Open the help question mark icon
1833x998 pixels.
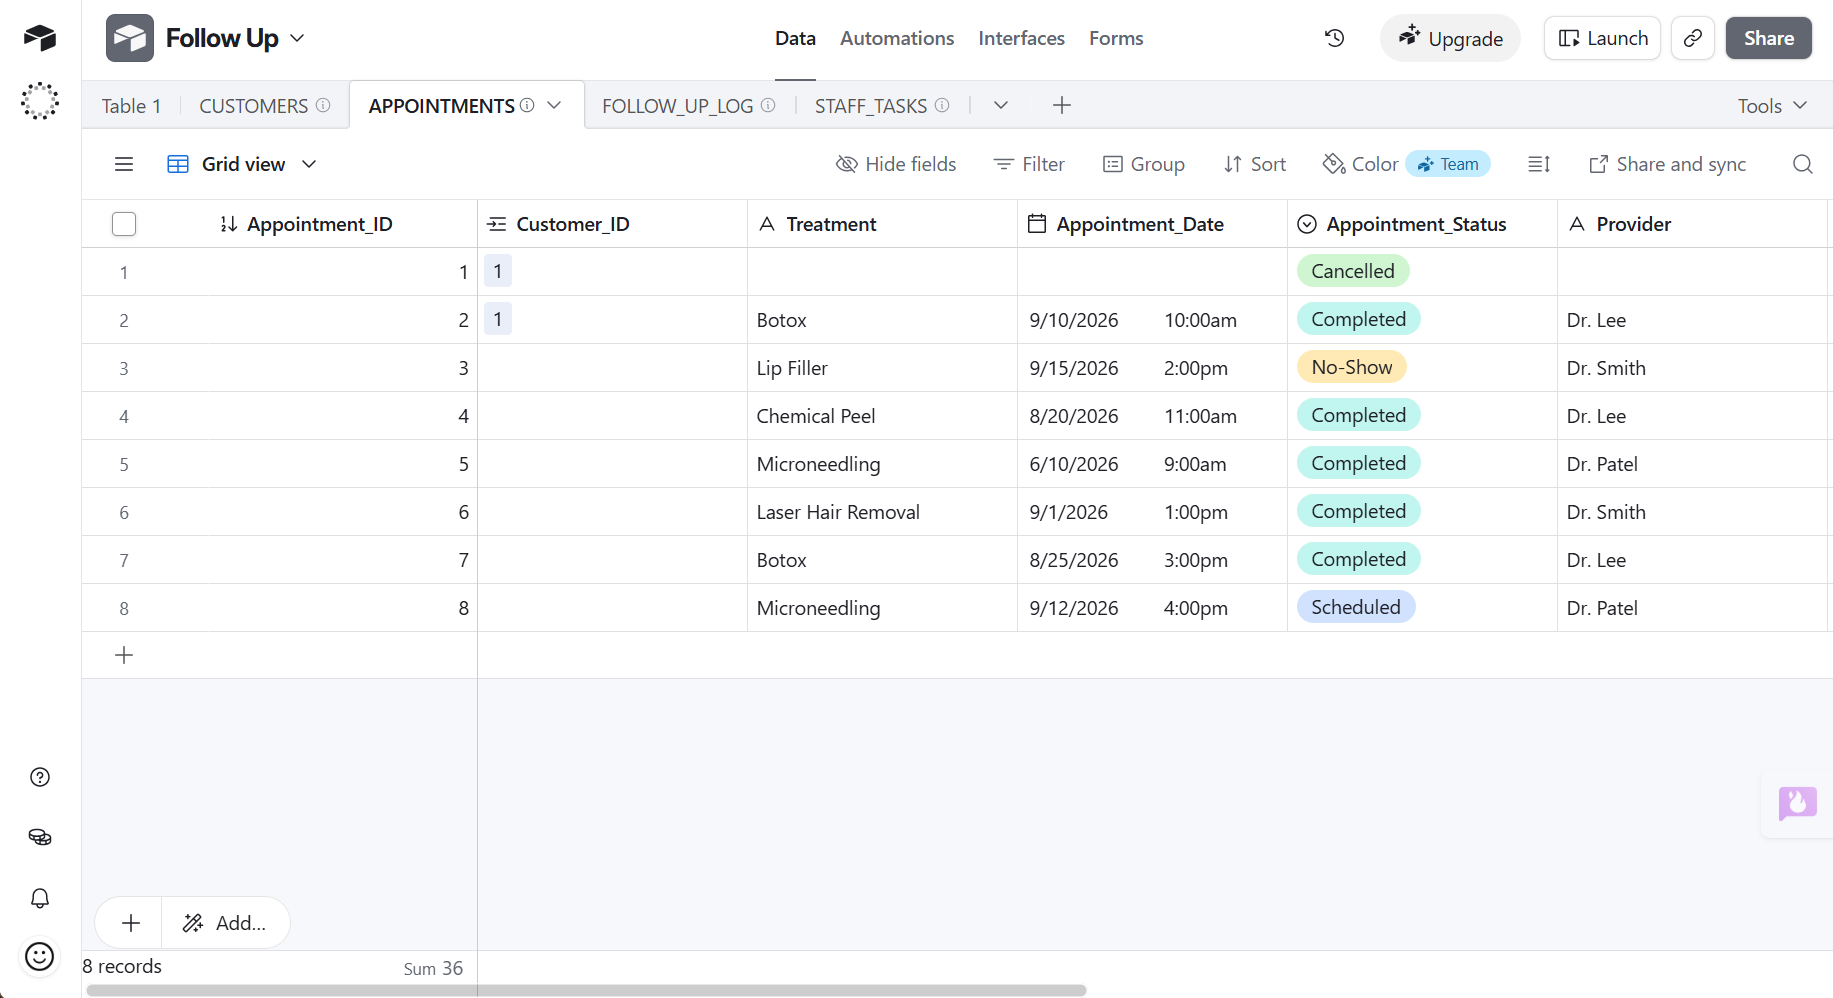click(x=40, y=777)
